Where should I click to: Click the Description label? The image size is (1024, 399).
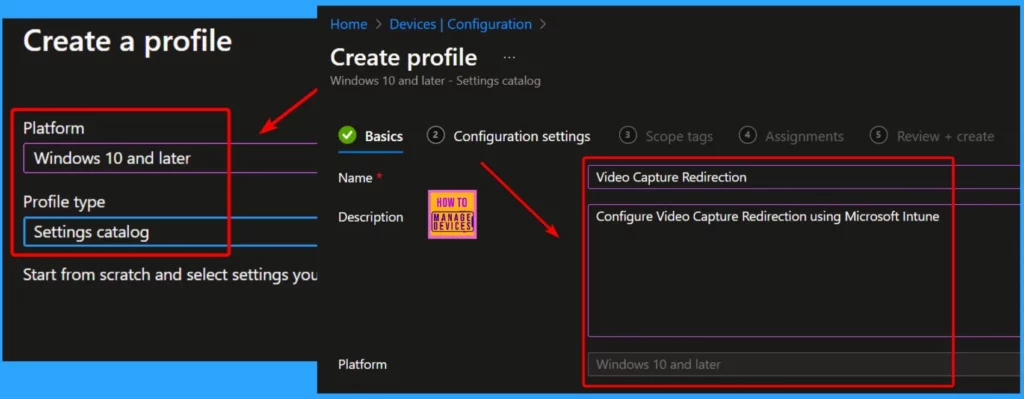coord(370,217)
